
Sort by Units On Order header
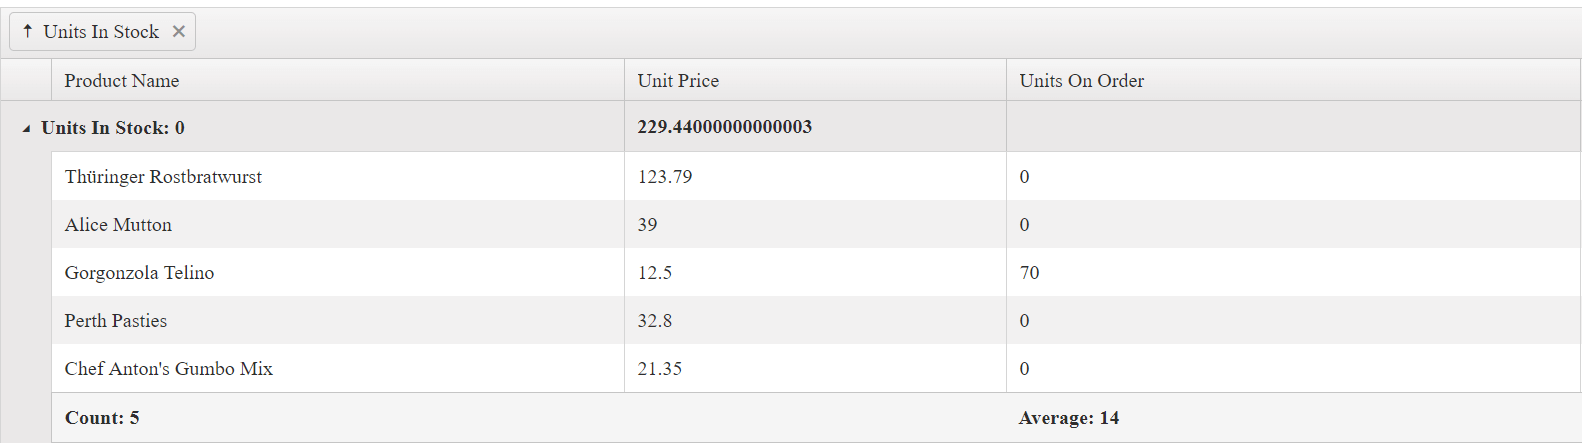(1081, 81)
